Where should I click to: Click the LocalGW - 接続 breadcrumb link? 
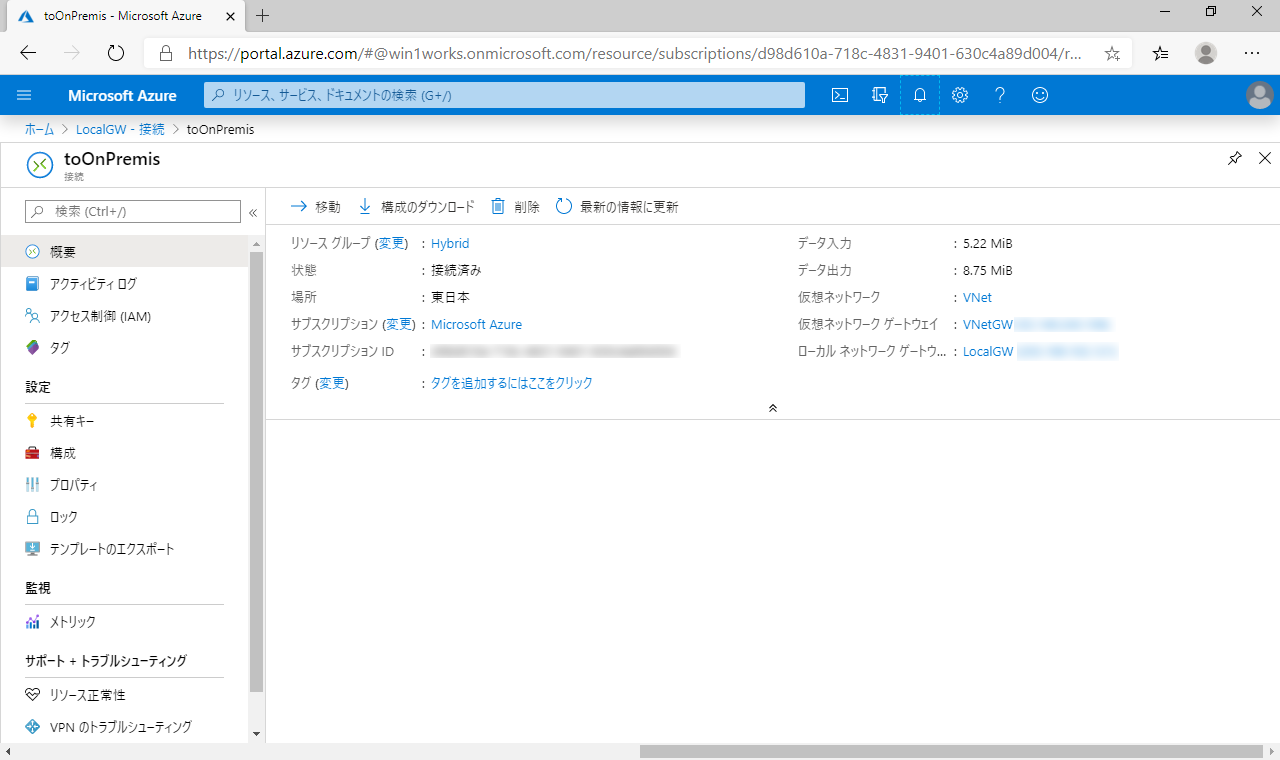120,130
